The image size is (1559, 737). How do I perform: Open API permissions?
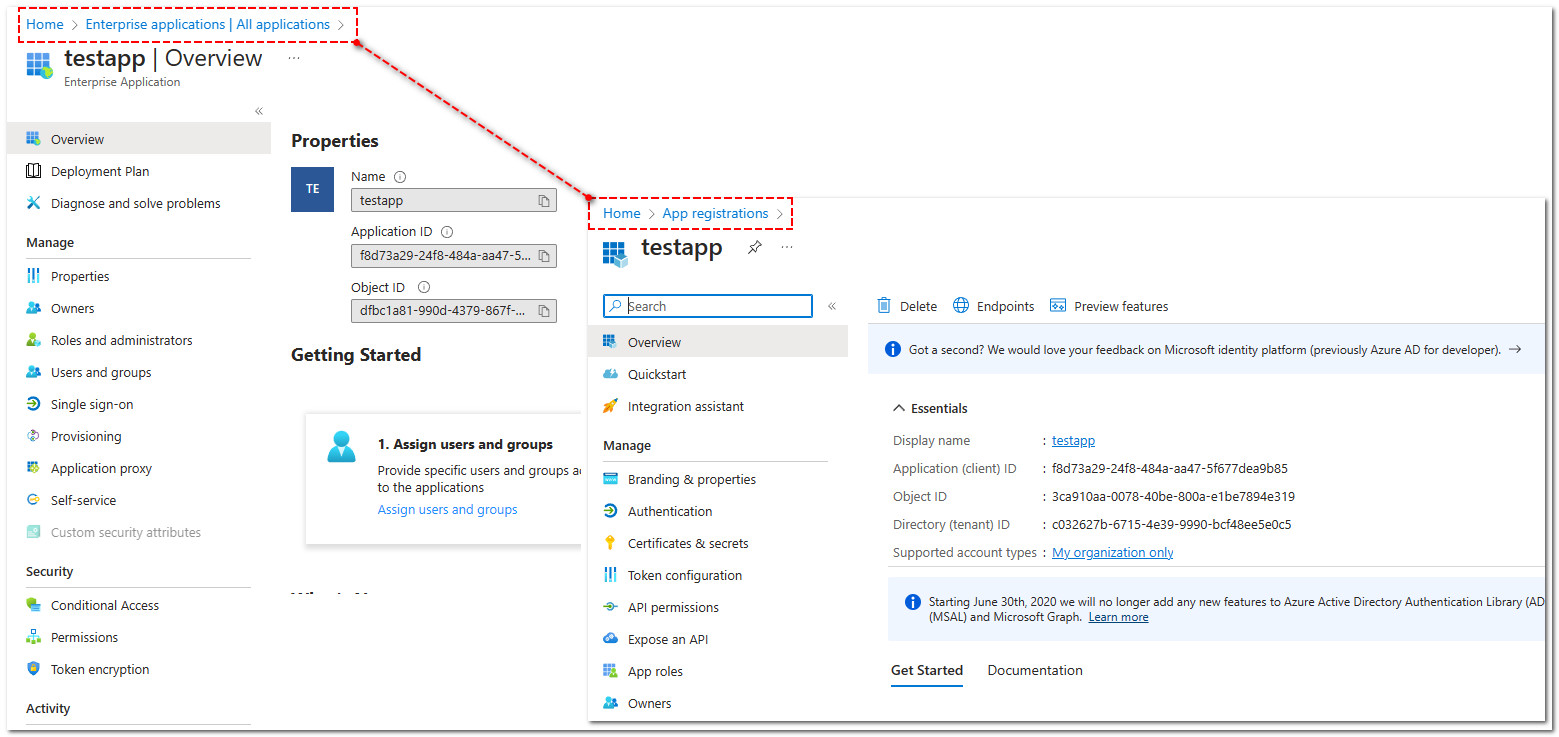tap(673, 607)
